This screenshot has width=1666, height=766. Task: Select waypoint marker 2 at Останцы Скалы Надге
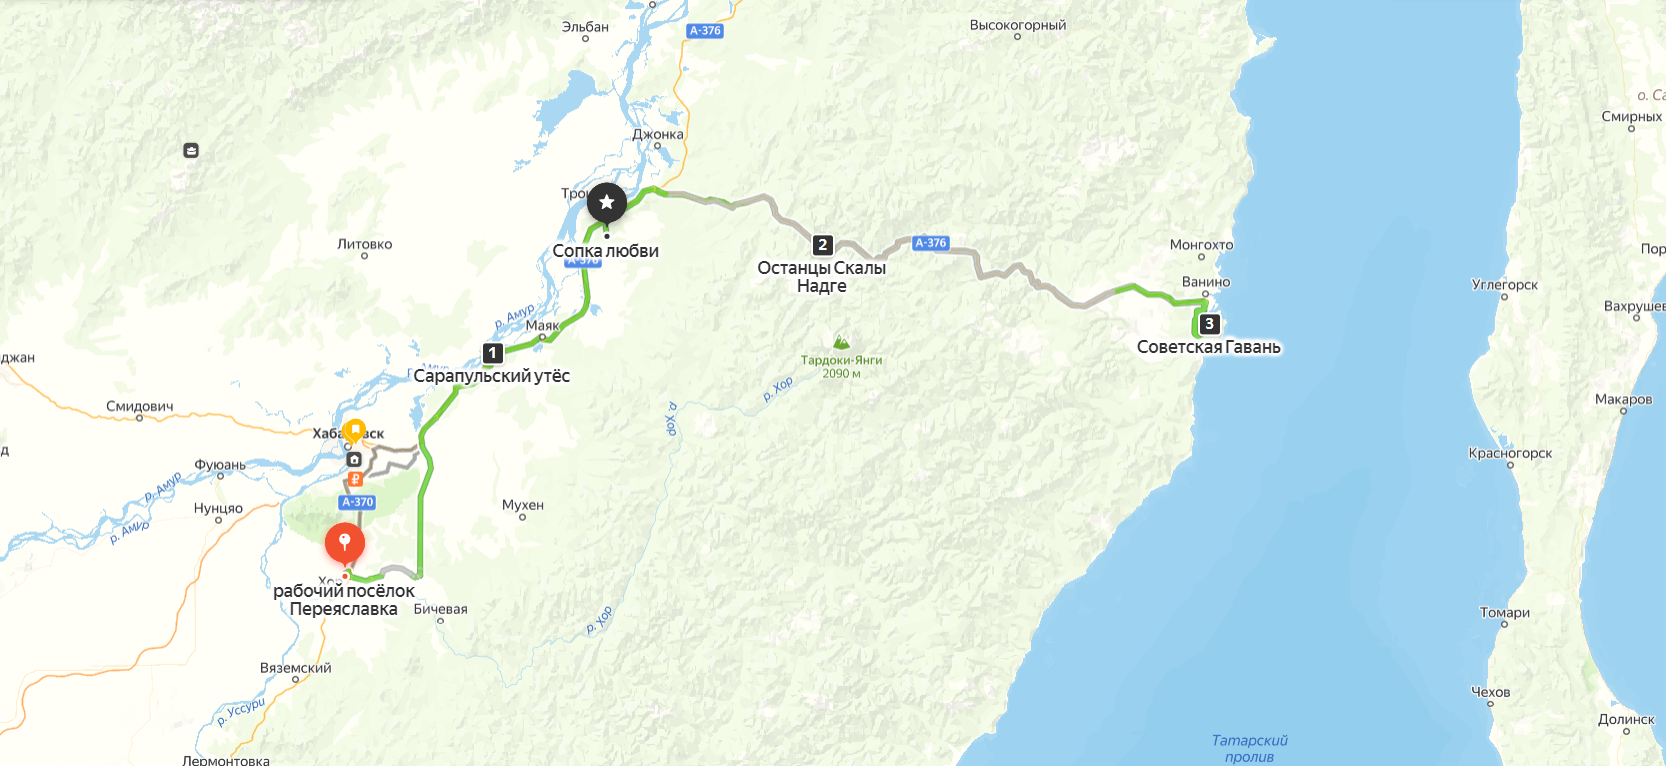pyautogui.click(x=822, y=245)
